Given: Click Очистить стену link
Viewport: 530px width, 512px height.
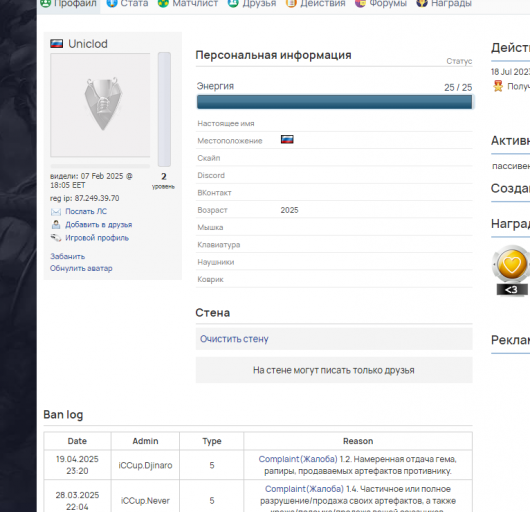Looking at the screenshot, I should click(234, 339).
